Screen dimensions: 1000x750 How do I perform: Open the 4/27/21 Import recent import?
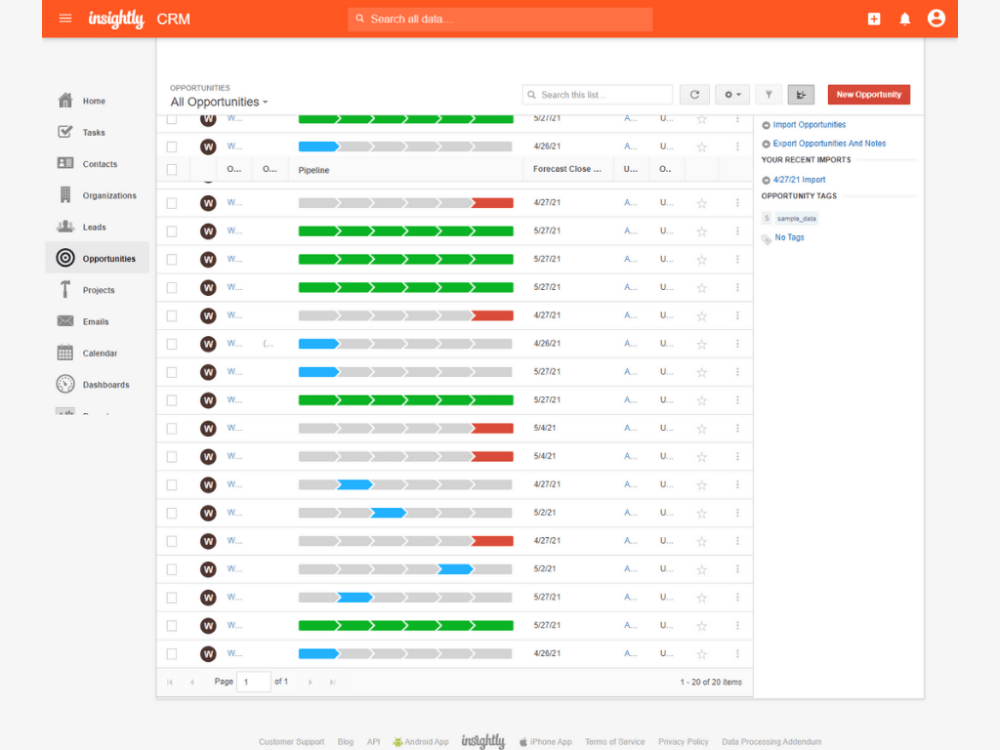798,180
